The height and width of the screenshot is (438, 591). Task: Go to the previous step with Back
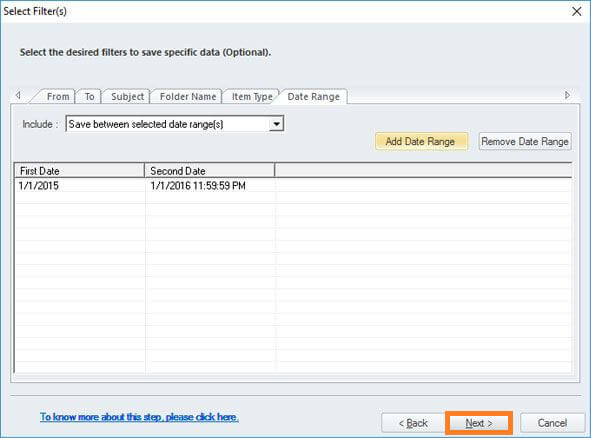pyautogui.click(x=413, y=423)
